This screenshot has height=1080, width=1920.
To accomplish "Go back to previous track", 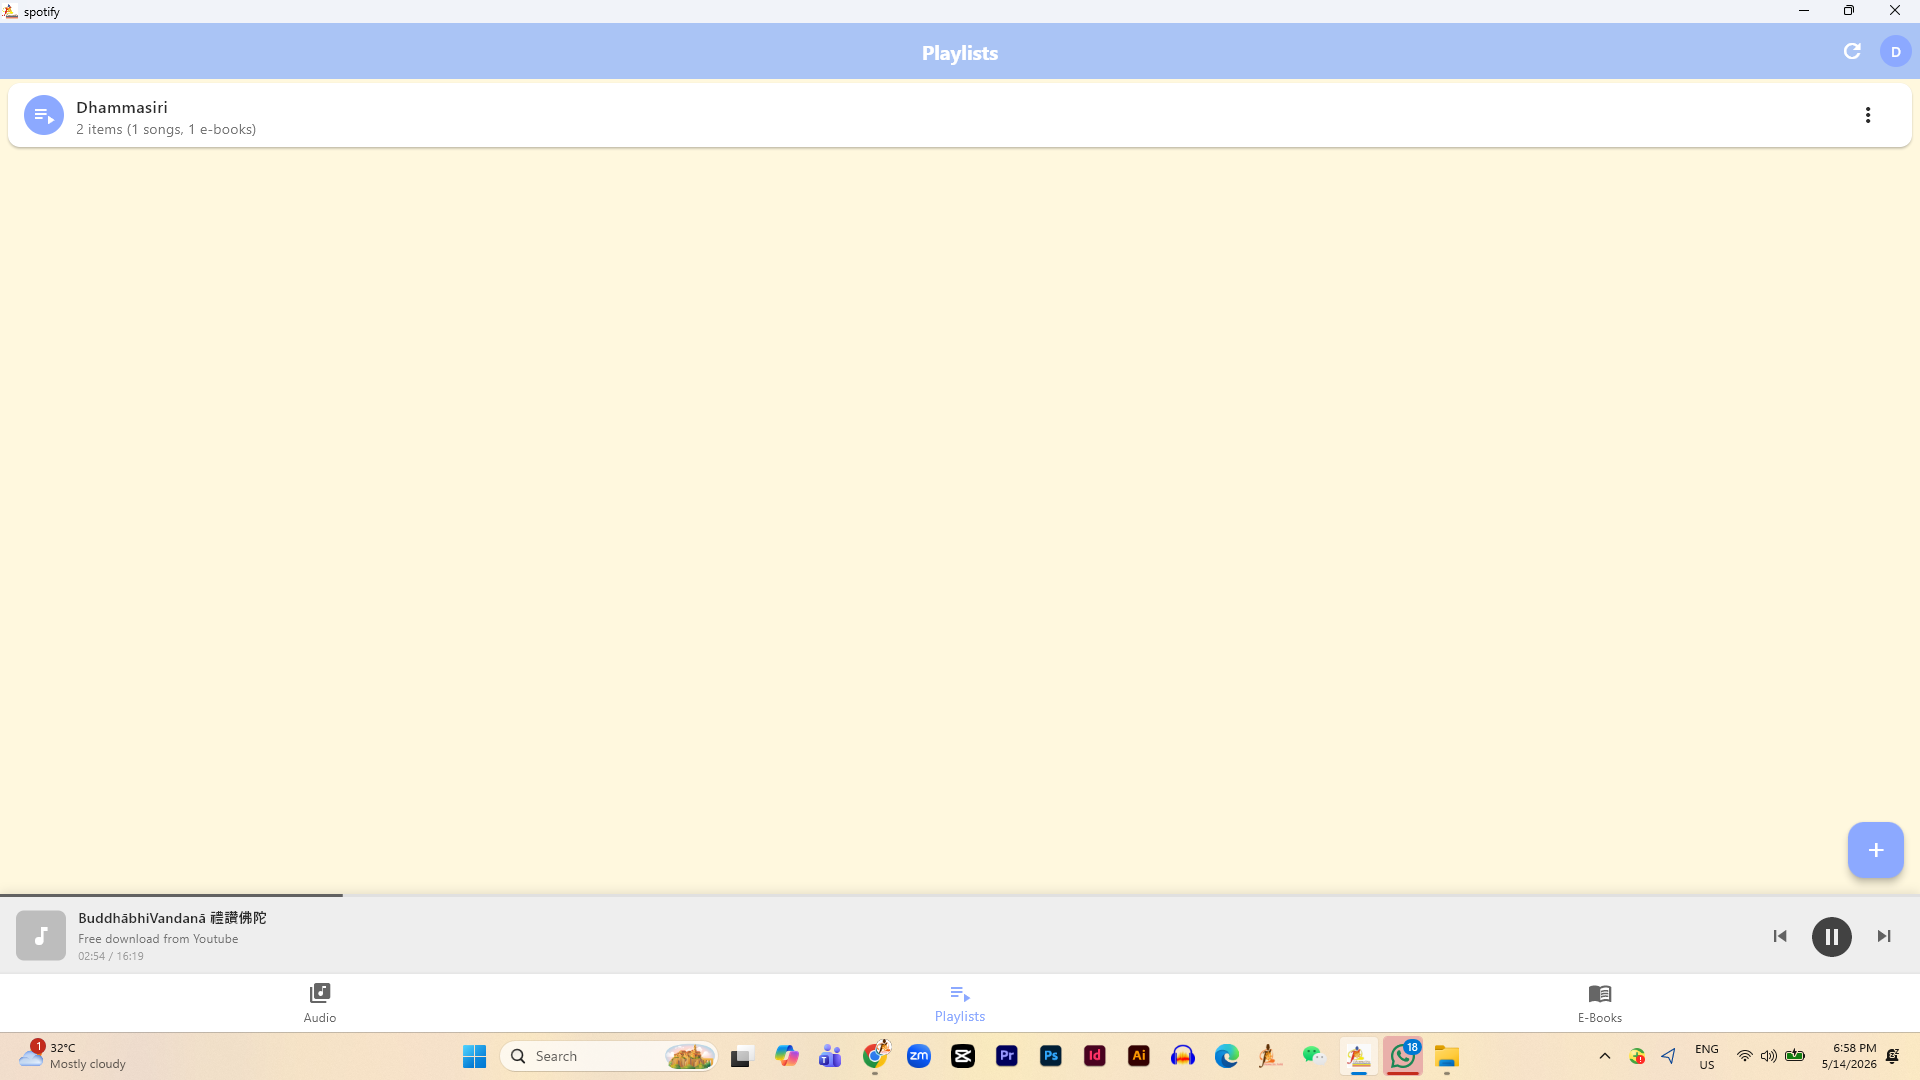I will (x=1780, y=937).
